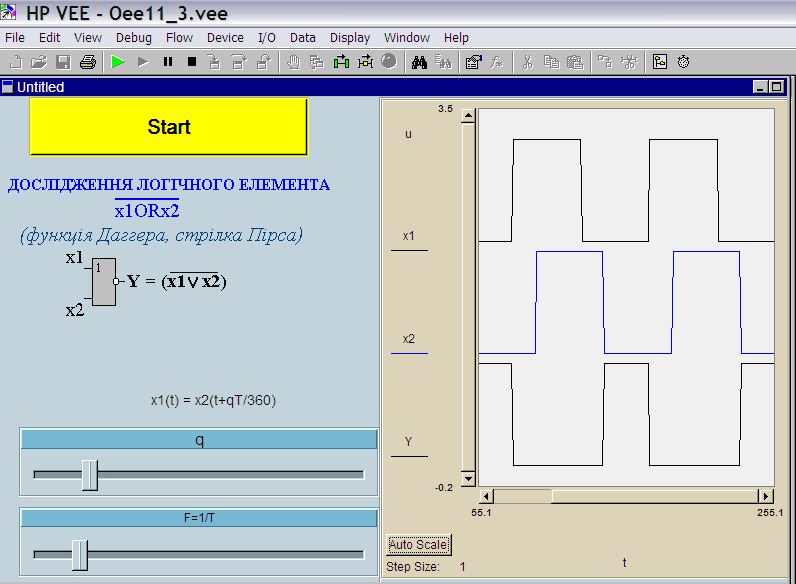The width and height of the screenshot is (796, 584).
Task: Select the x1 trace label
Action: pyautogui.click(x=409, y=237)
